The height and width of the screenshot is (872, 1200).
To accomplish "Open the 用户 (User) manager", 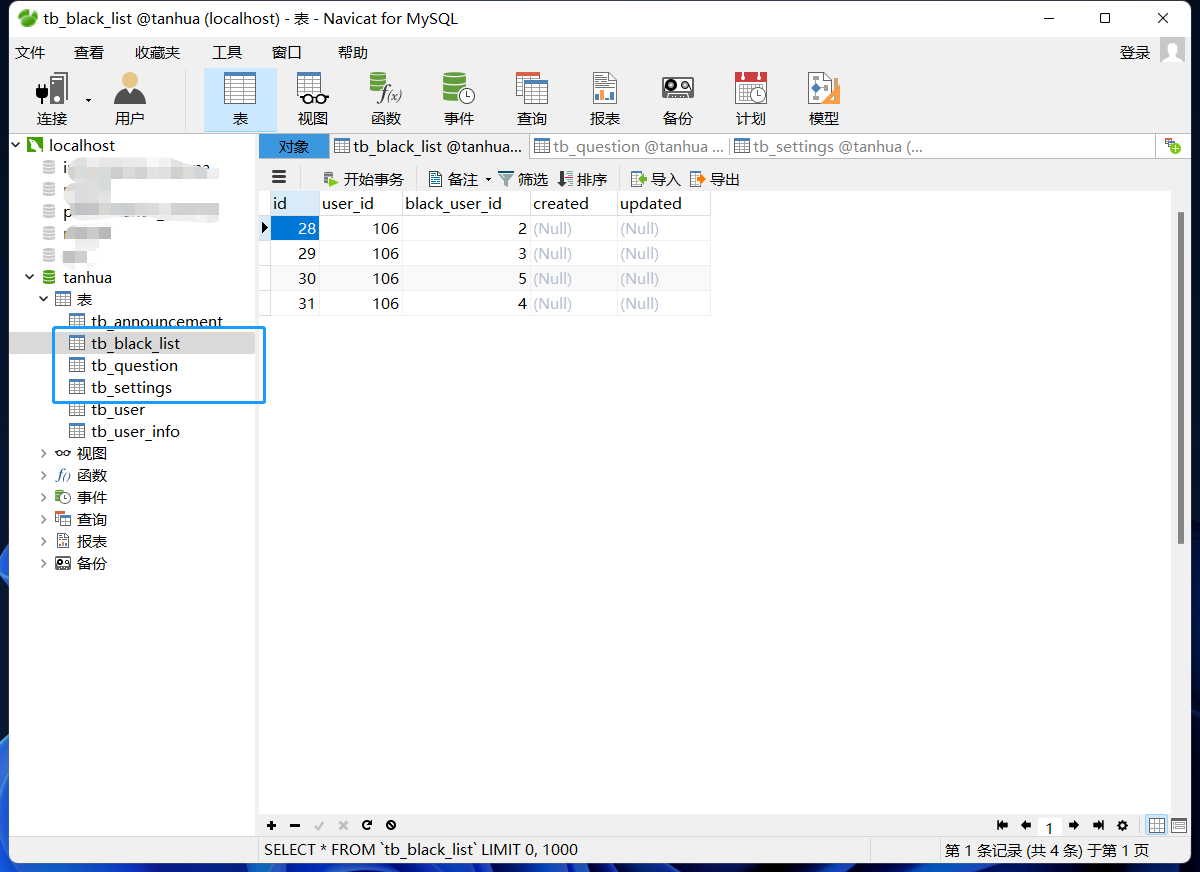I will (x=129, y=100).
